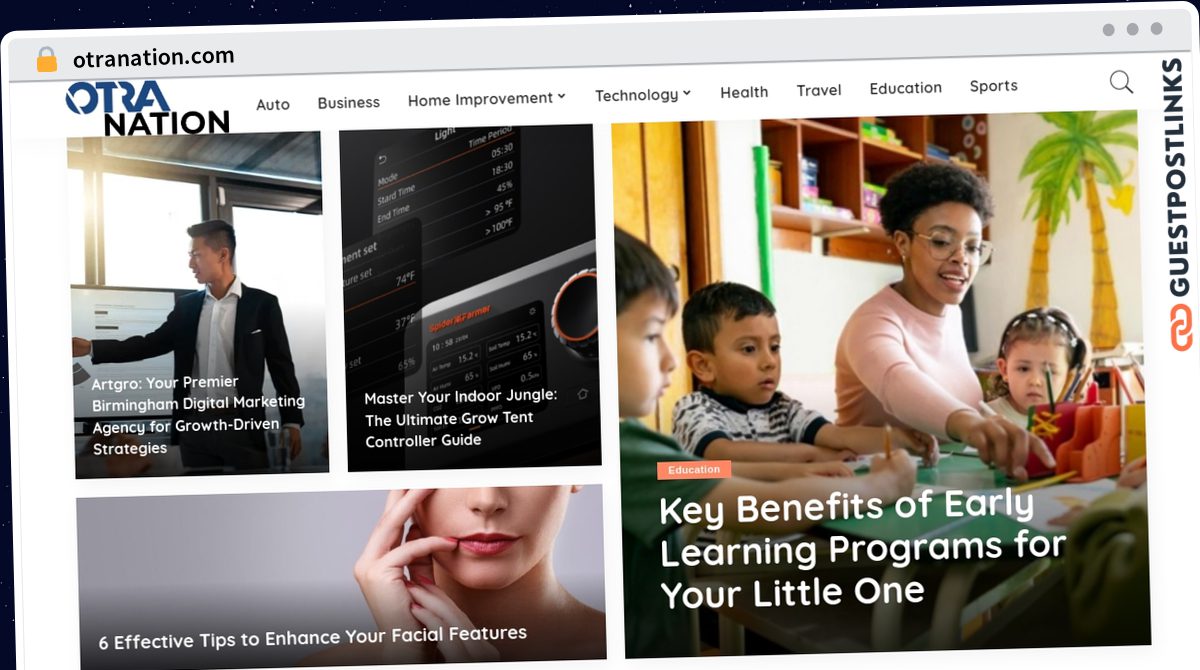This screenshot has width=1200, height=670.
Task: Click the orange Education category tag
Action: pos(694,470)
